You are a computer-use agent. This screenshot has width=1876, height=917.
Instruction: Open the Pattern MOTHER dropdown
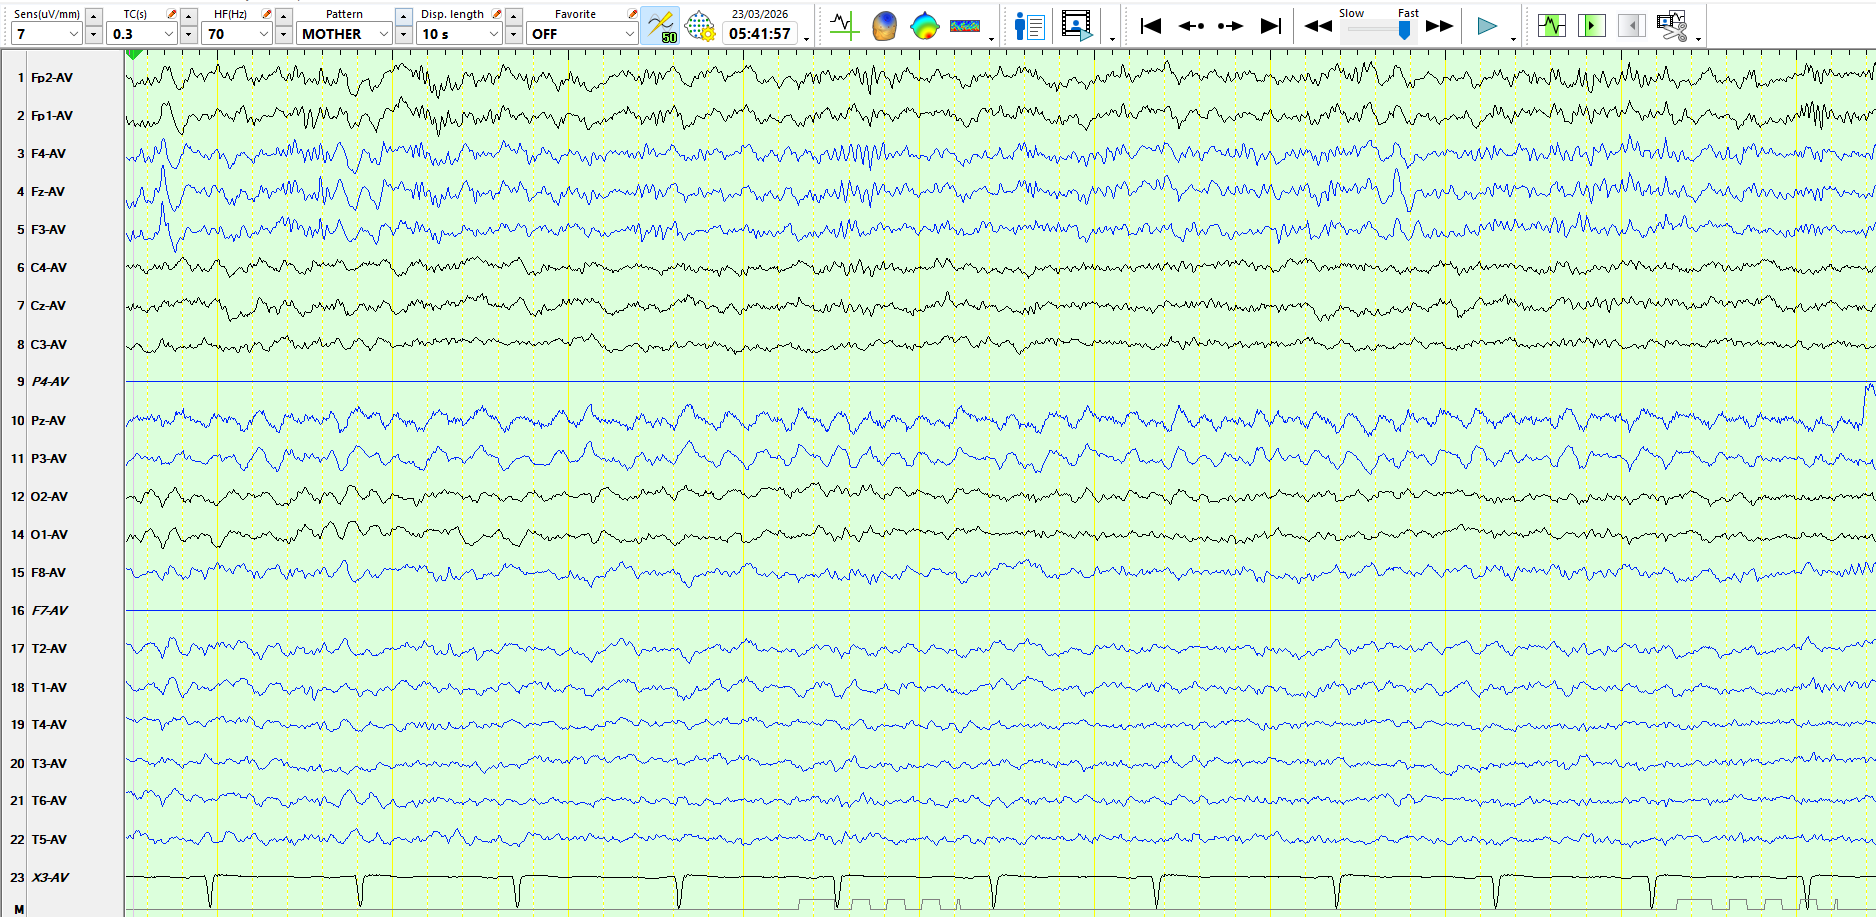point(344,34)
